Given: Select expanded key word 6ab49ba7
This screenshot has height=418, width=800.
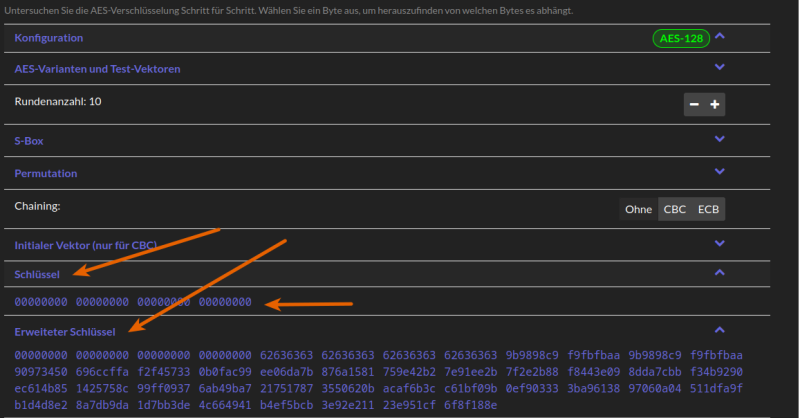Looking at the screenshot, I should tap(225, 389).
